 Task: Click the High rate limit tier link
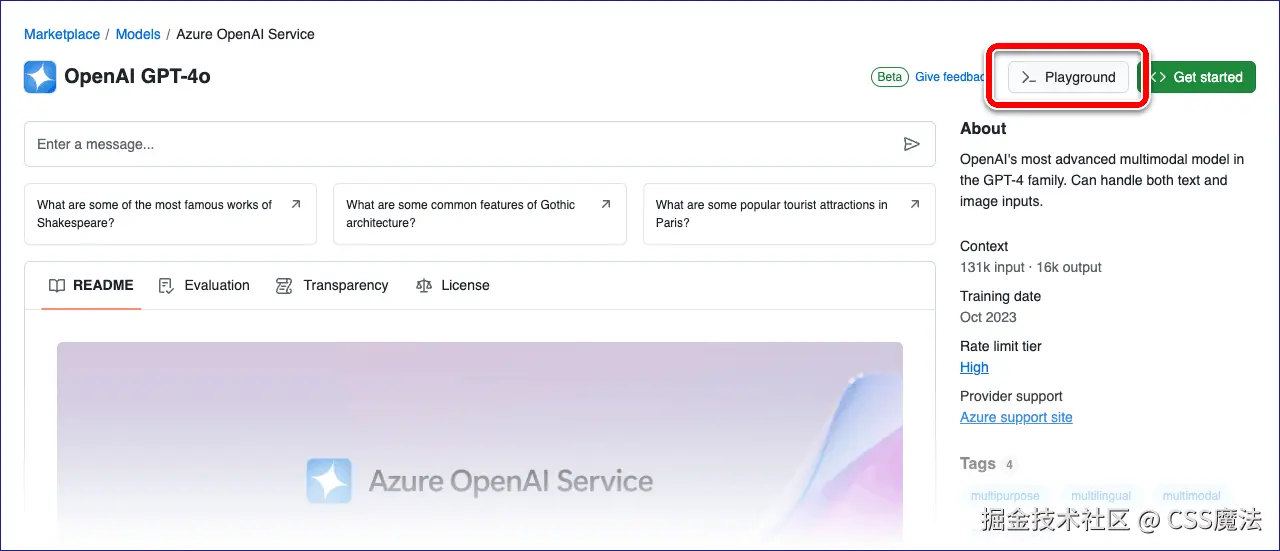click(974, 367)
